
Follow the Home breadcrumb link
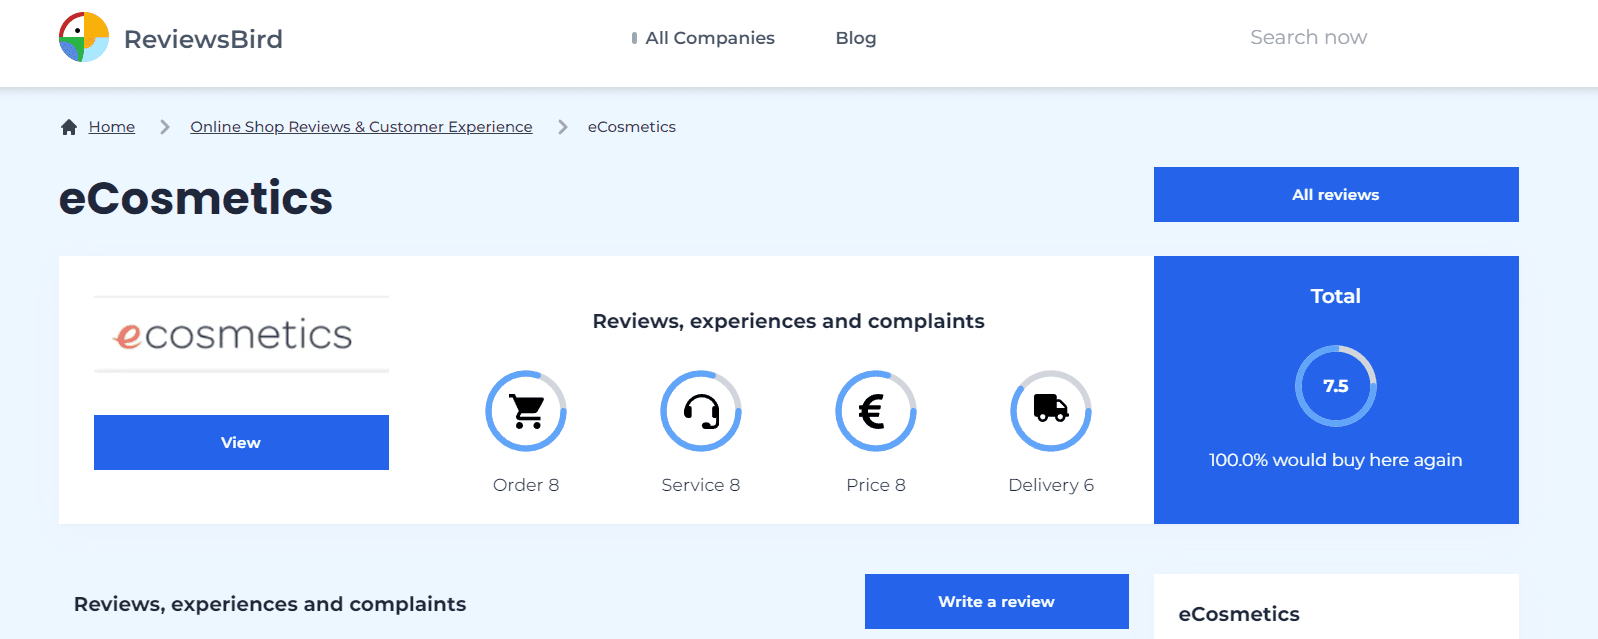coord(112,127)
